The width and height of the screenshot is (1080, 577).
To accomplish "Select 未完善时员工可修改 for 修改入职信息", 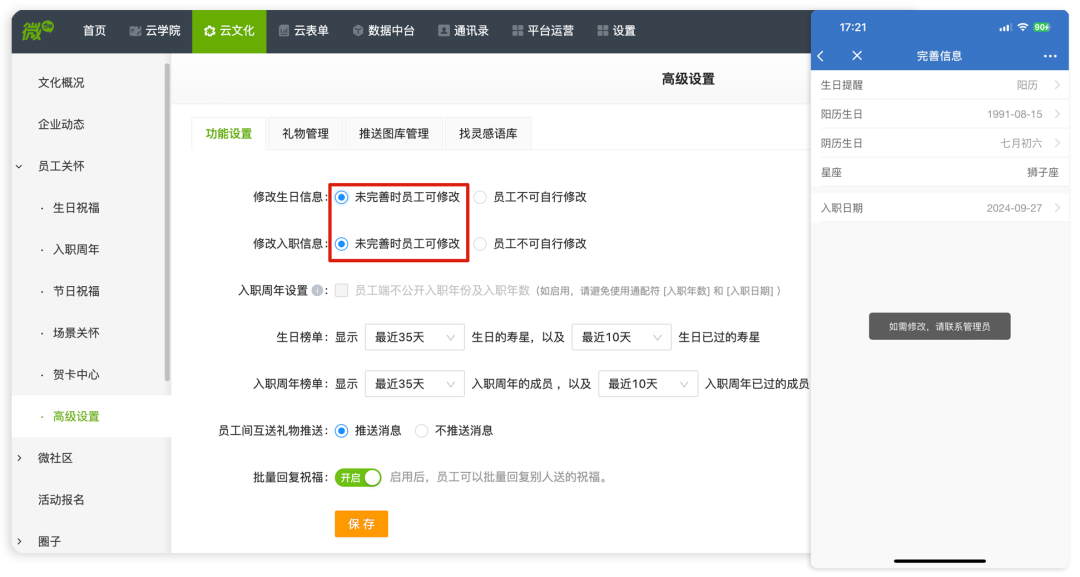I will pos(342,244).
